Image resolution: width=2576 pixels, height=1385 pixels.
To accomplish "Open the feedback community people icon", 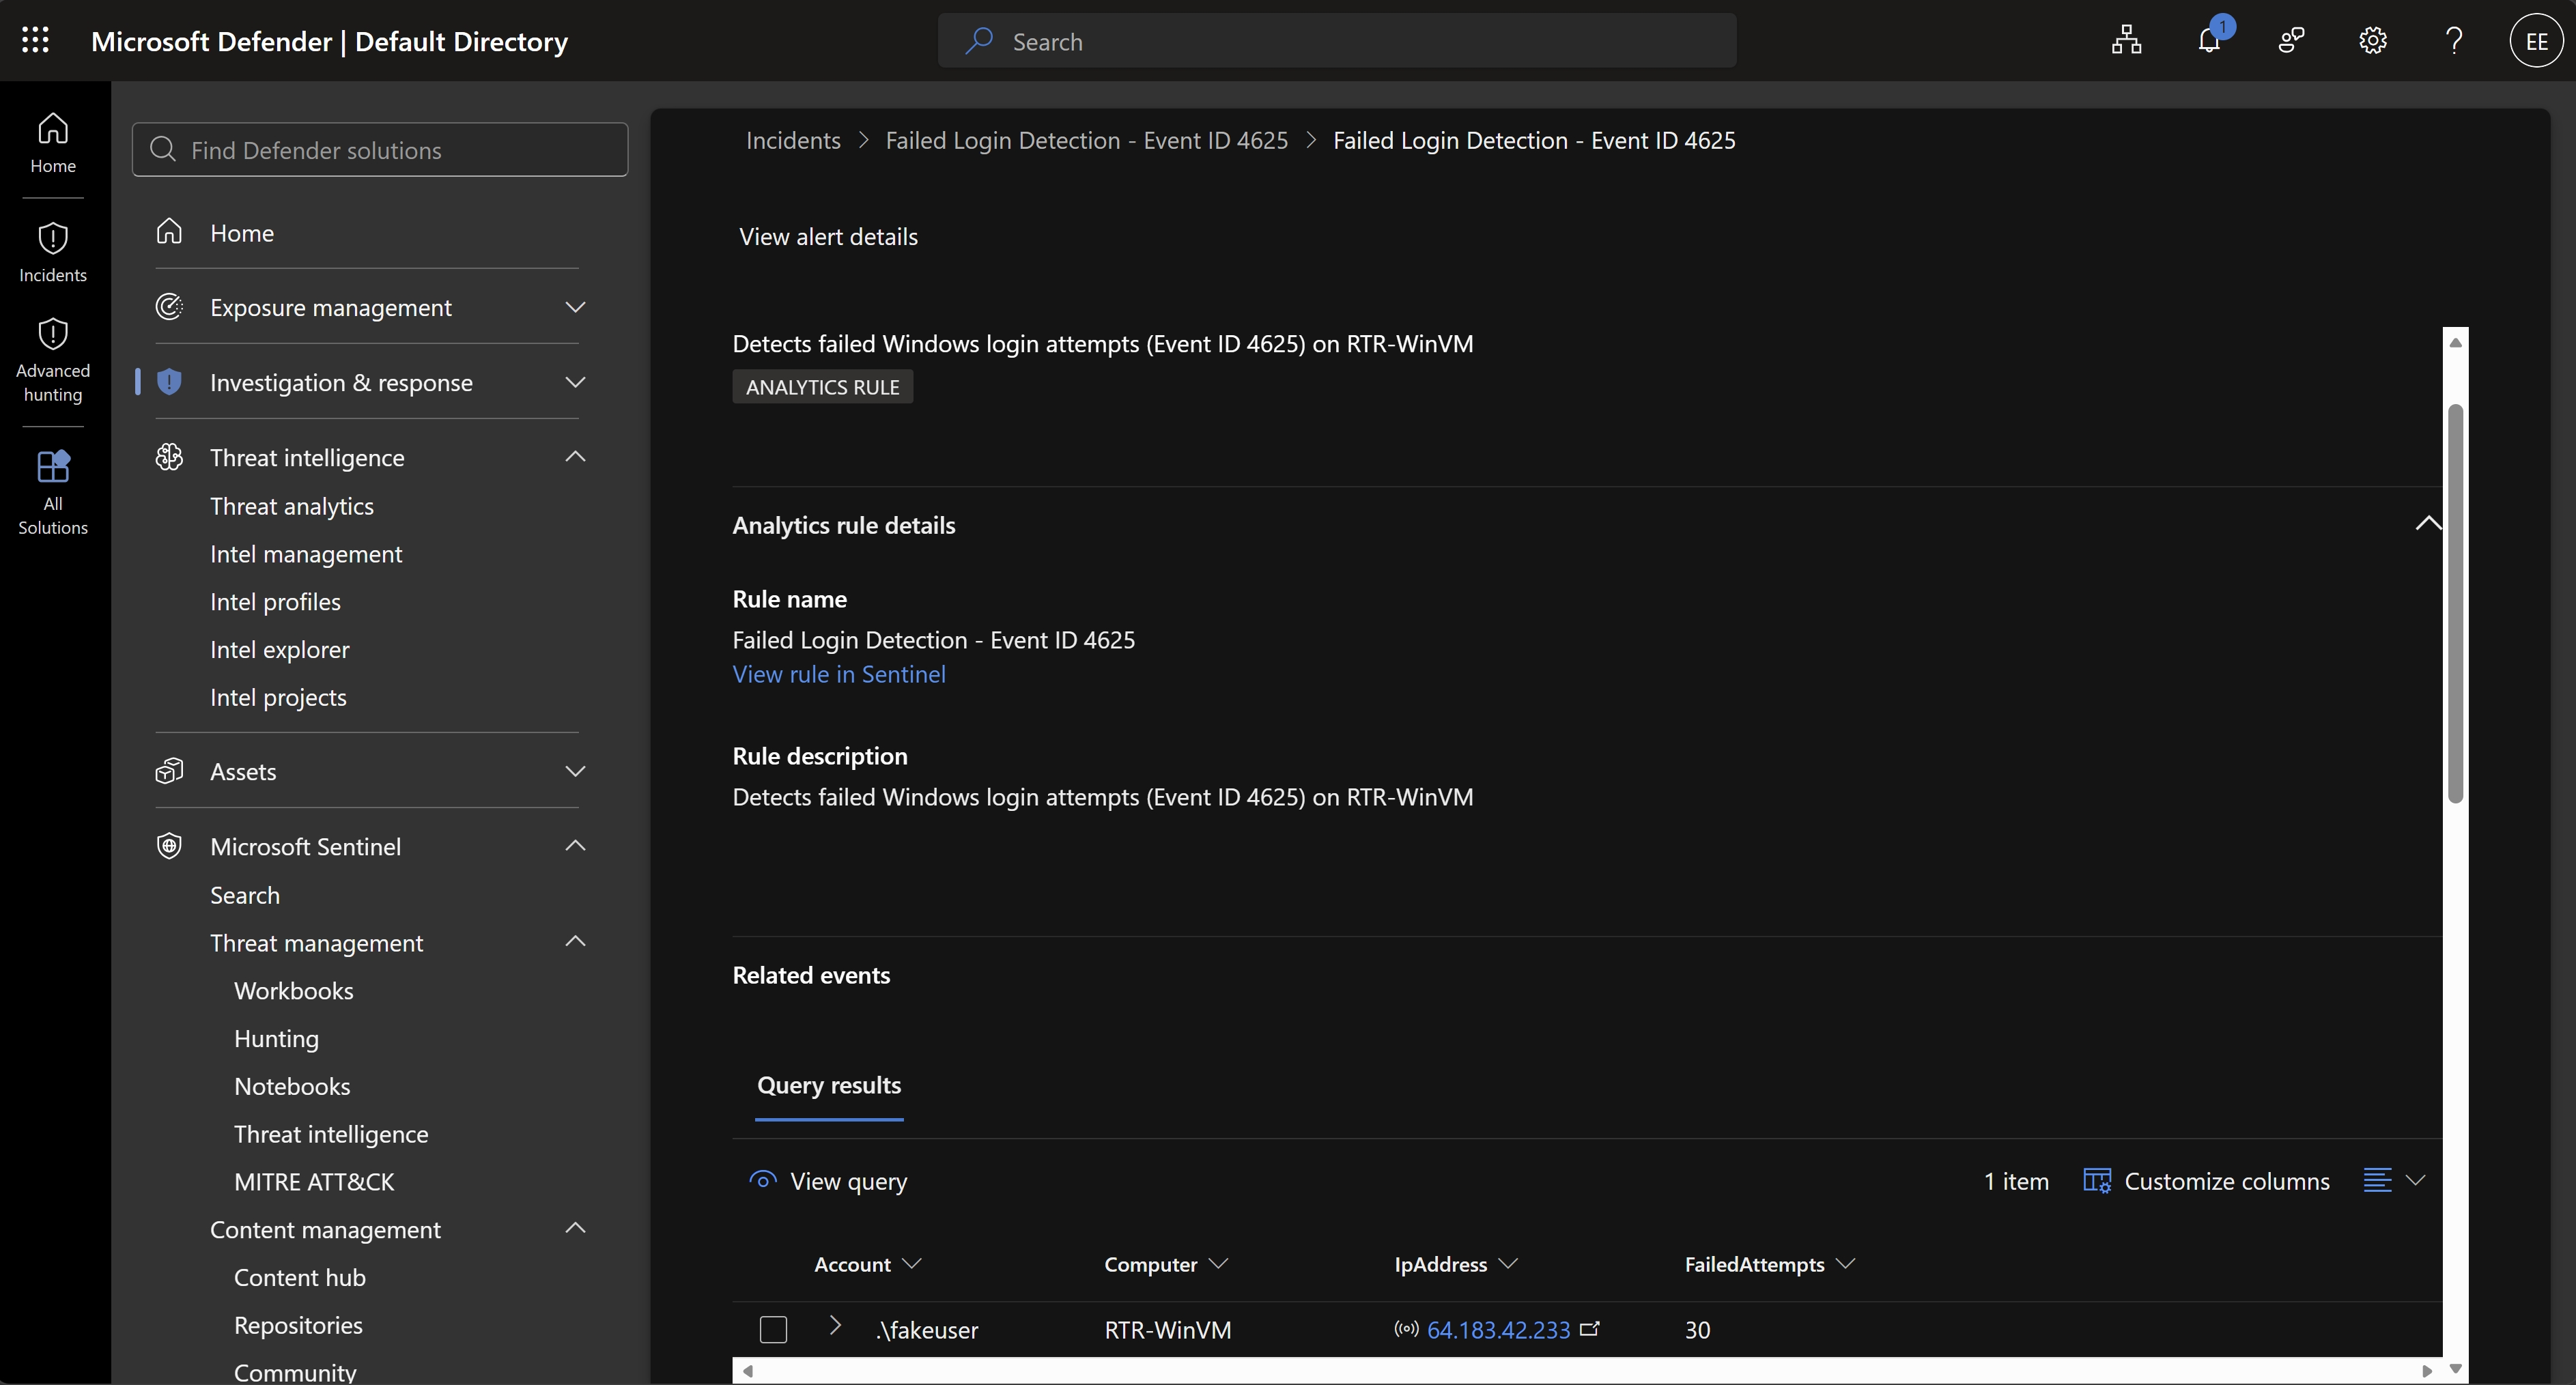I will [x=2291, y=41].
